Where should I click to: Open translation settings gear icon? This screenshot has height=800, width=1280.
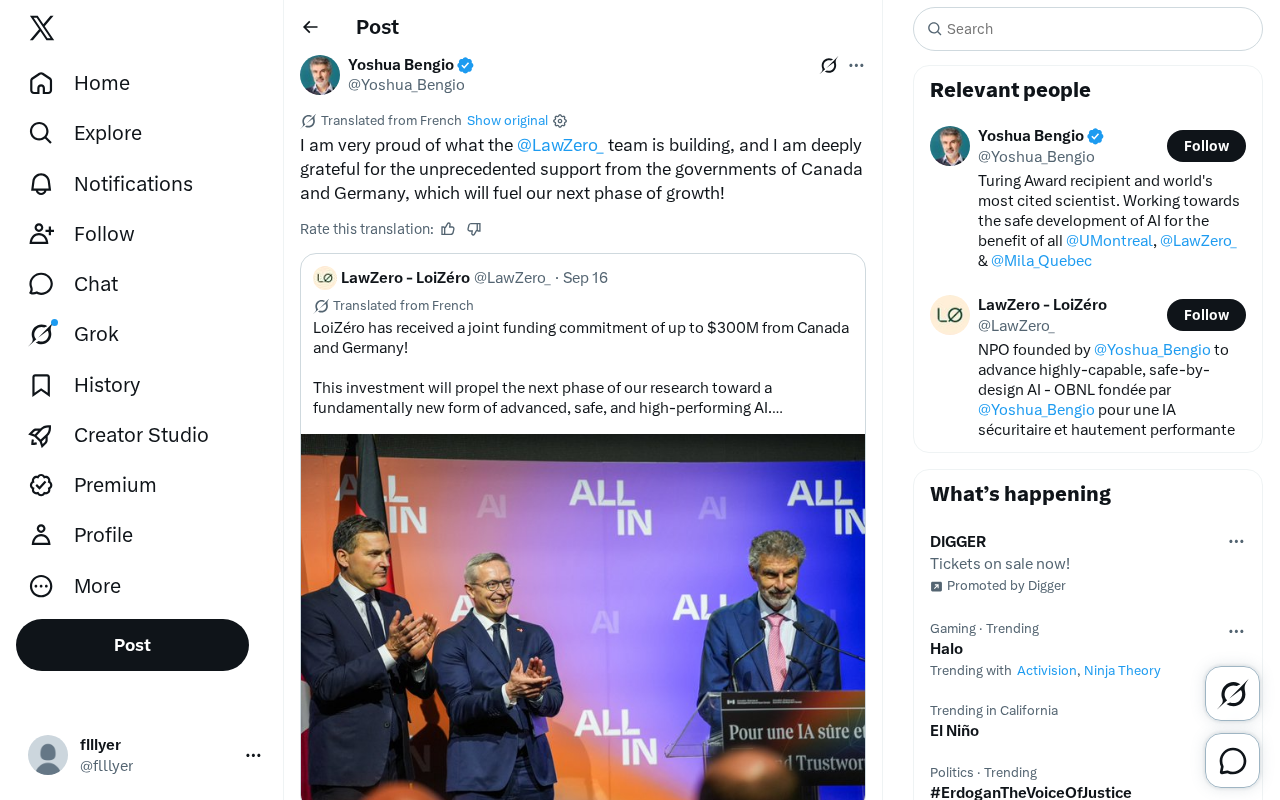[x=560, y=121]
